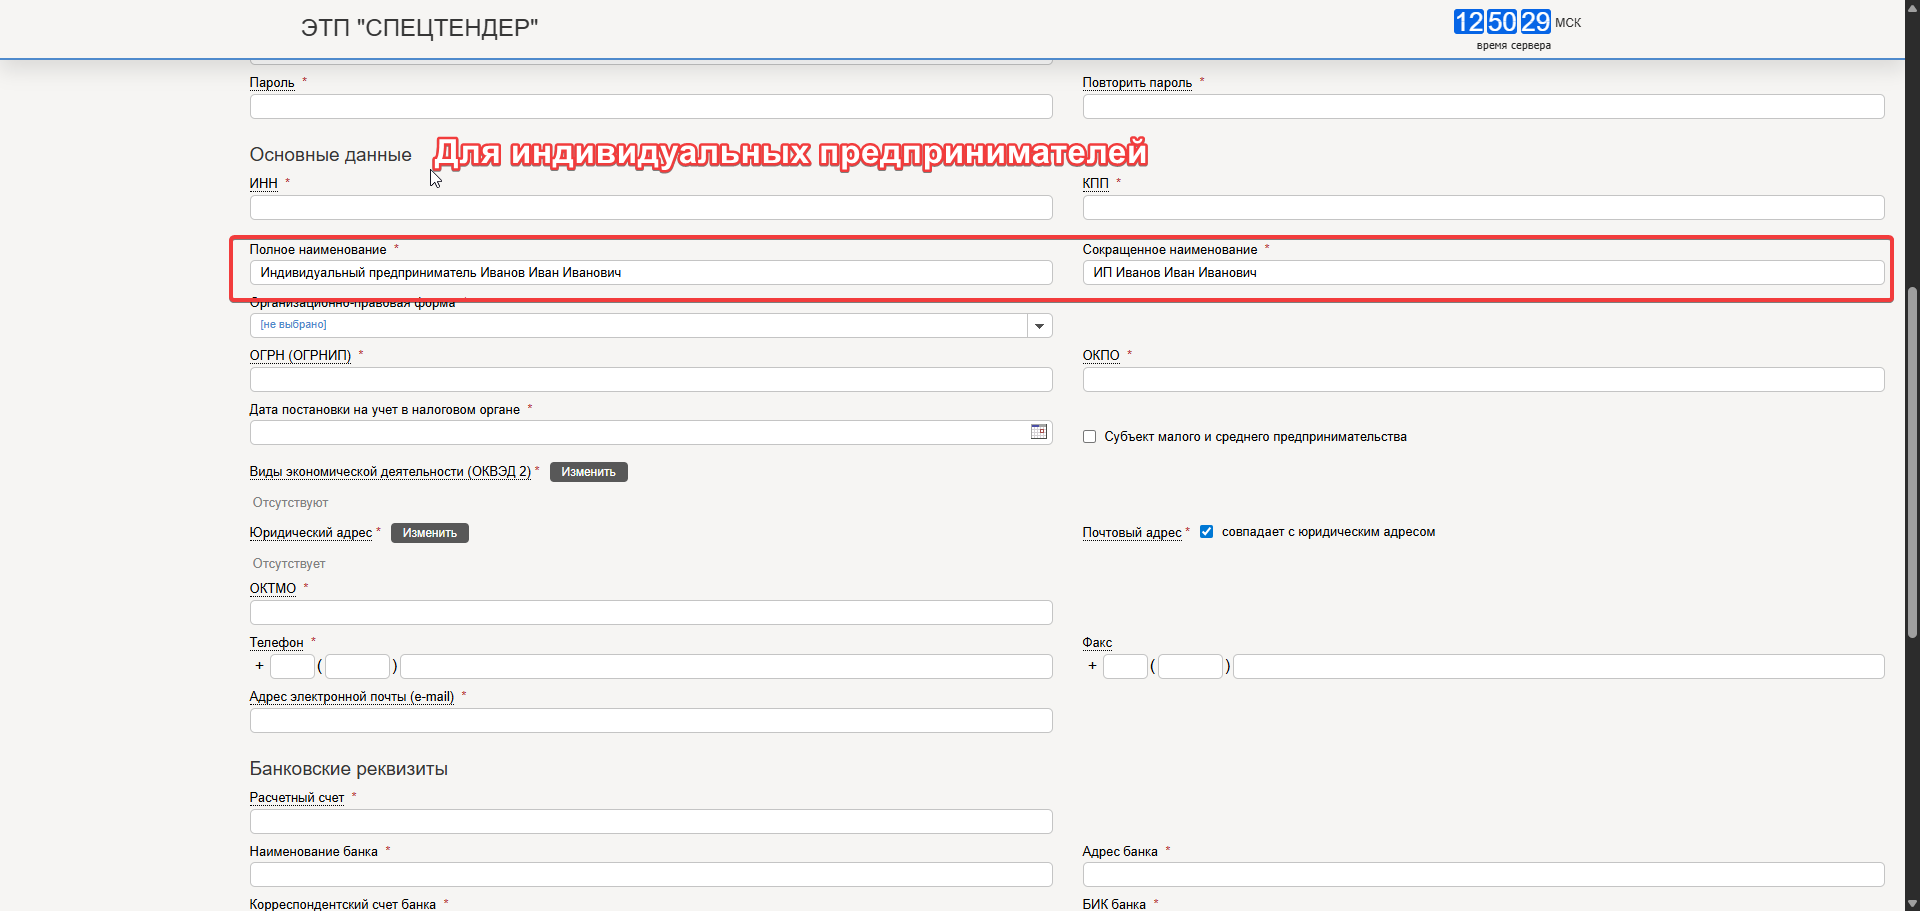The image size is (1920, 911).
Task: Focus the e-mail address input field
Action: (650, 721)
